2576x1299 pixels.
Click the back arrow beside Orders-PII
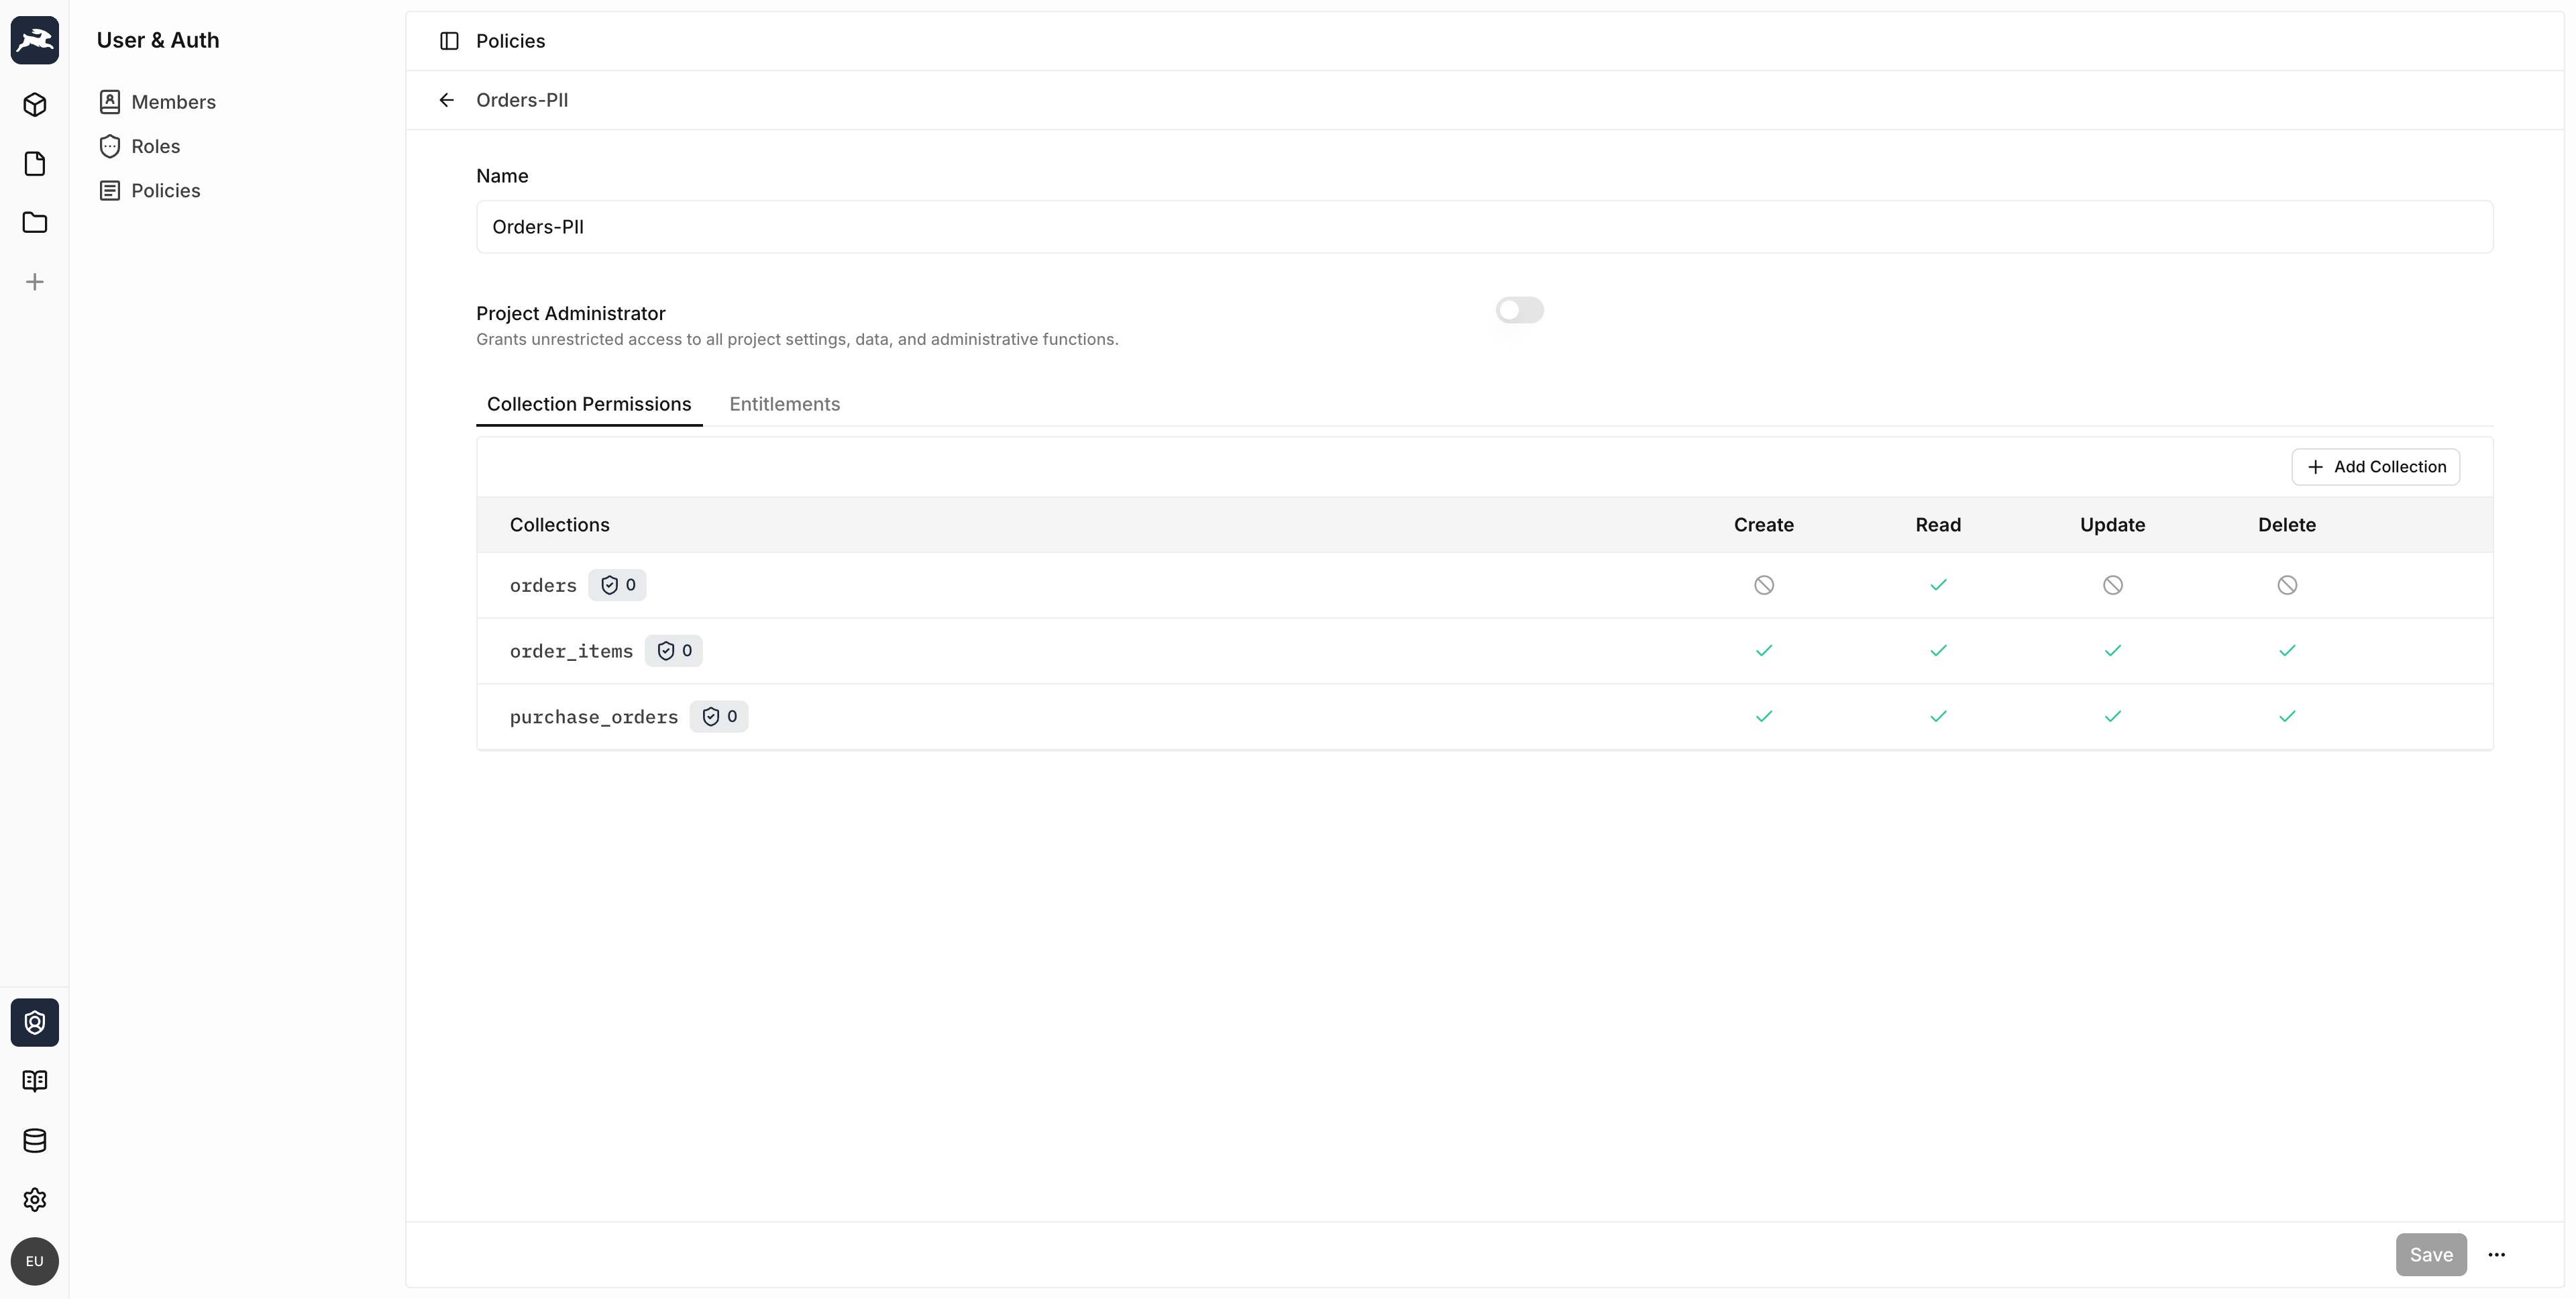point(446,100)
